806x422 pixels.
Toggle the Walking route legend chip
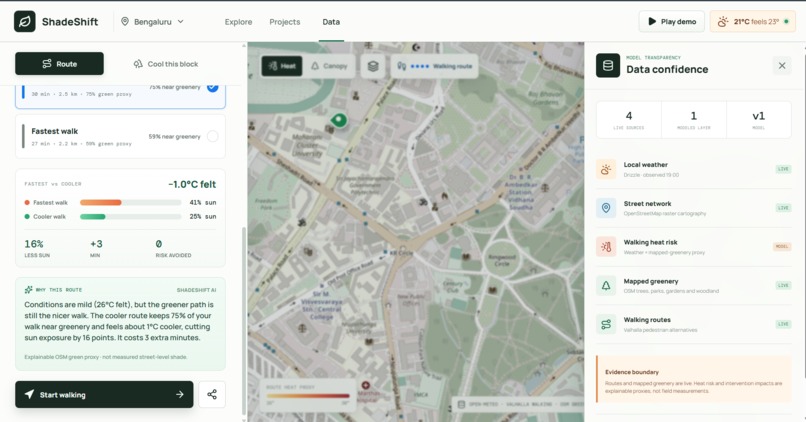point(435,66)
